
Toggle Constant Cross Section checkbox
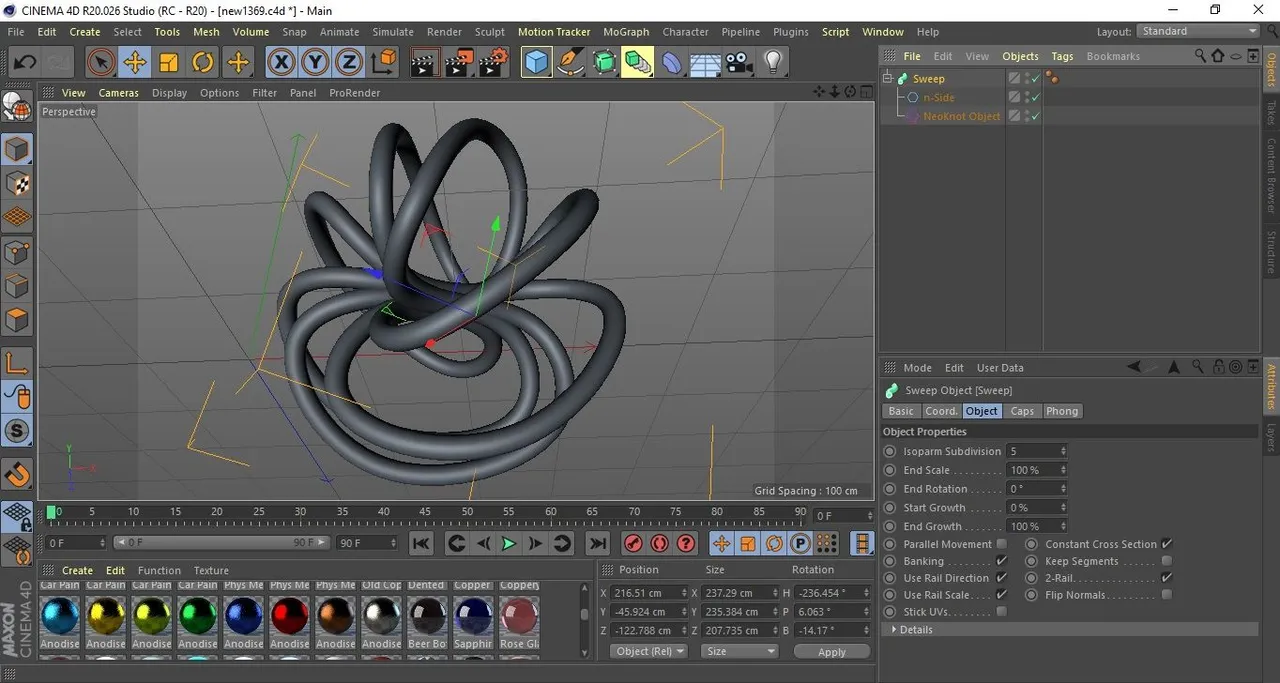[1166, 544]
